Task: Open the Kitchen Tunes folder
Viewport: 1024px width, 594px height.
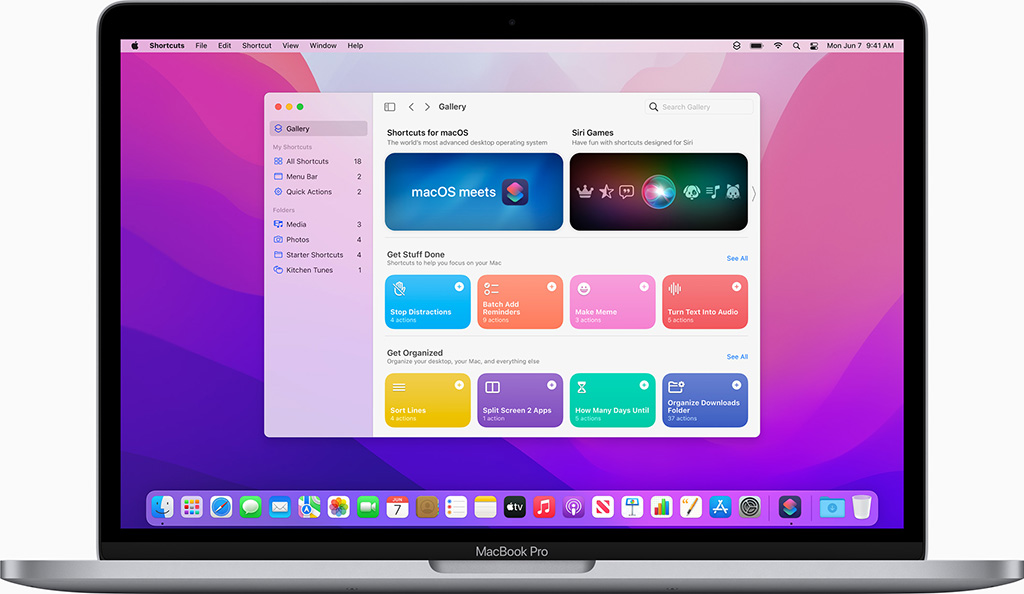Action: [x=319, y=270]
